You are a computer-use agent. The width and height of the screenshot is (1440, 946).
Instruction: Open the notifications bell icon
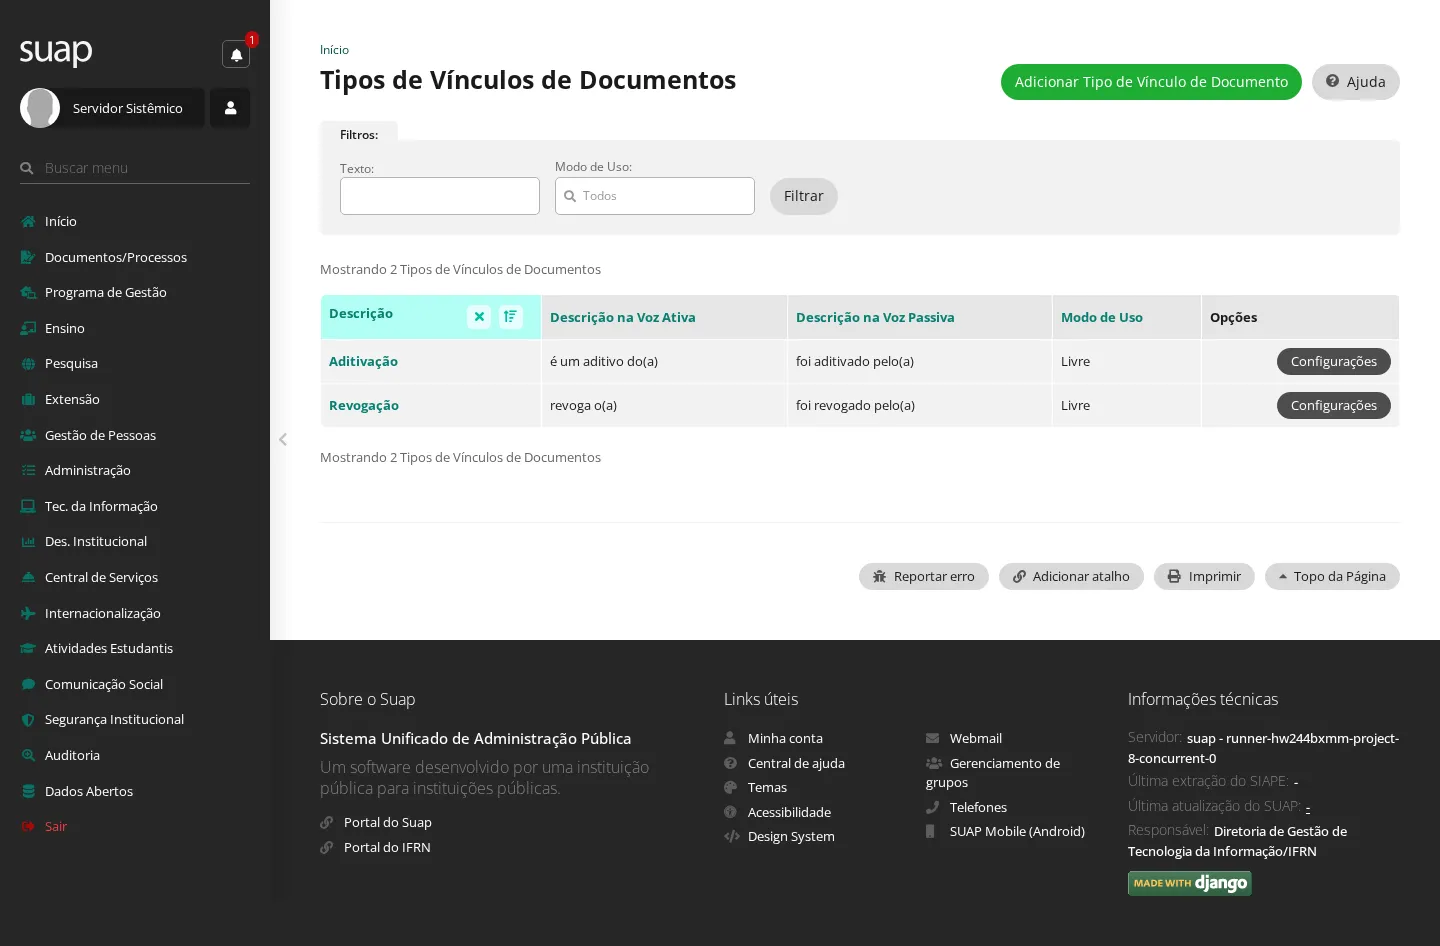[x=236, y=54]
